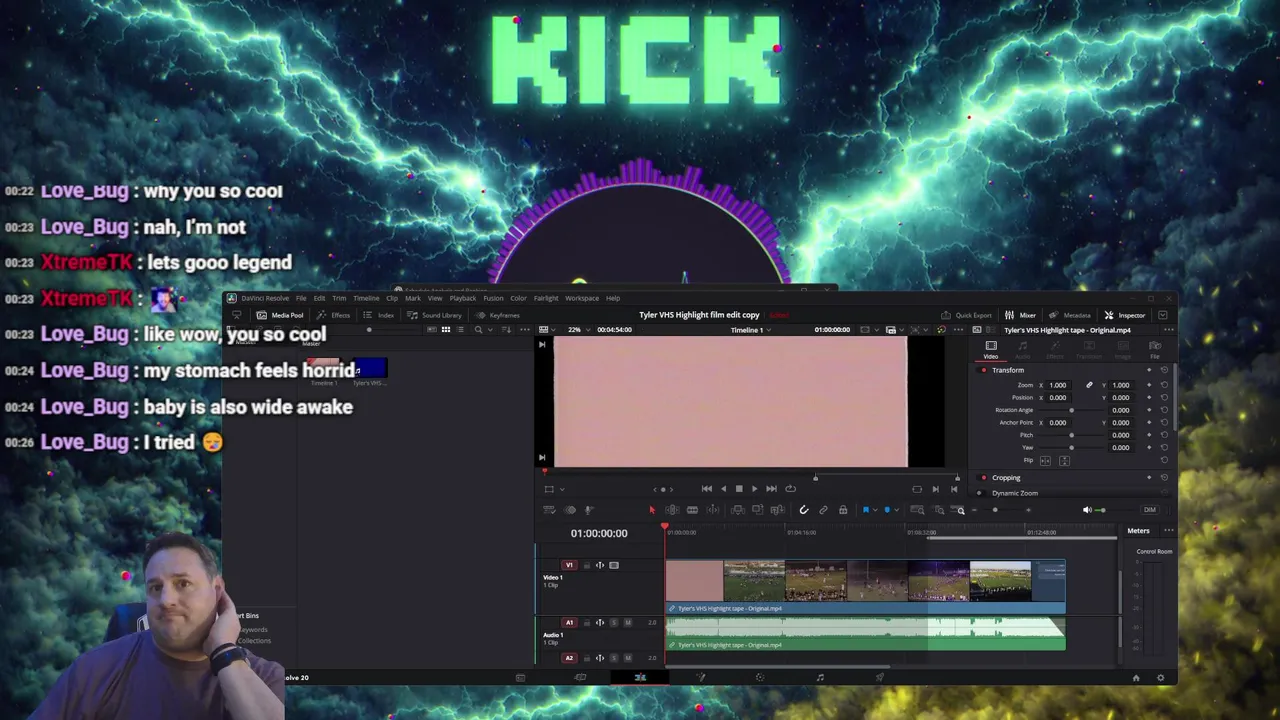The width and height of the screenshot is (1280, 720).
Task: Open viewer zoom 22% dropdown
Action: 577,330
